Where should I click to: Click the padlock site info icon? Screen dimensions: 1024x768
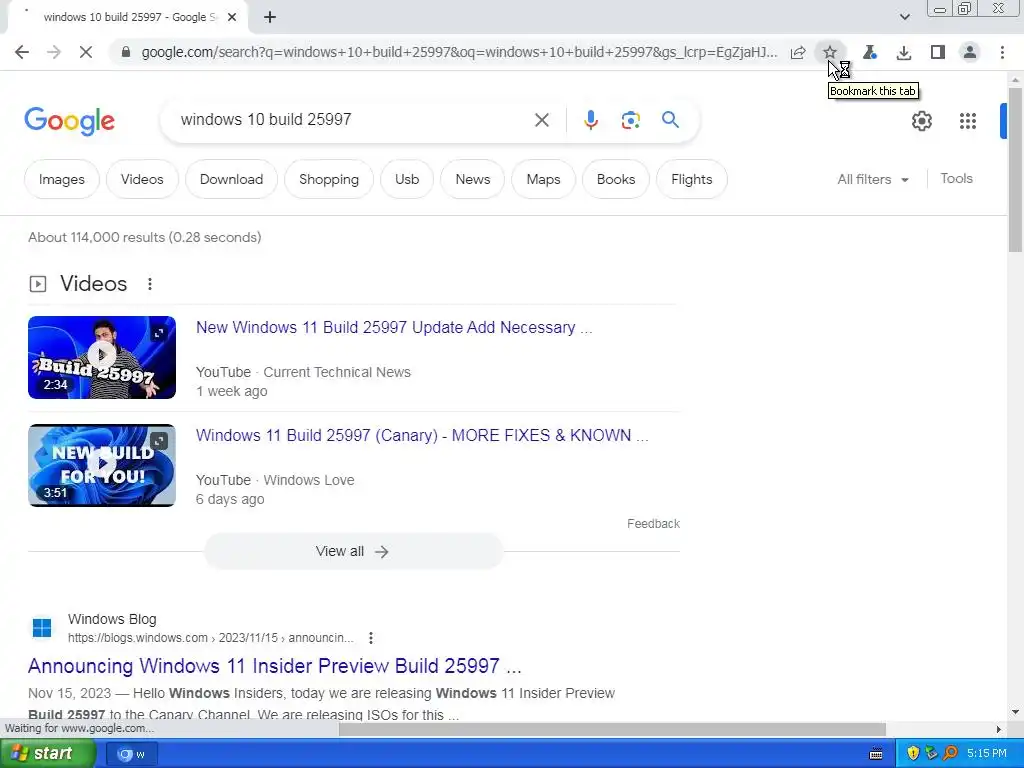126,52
